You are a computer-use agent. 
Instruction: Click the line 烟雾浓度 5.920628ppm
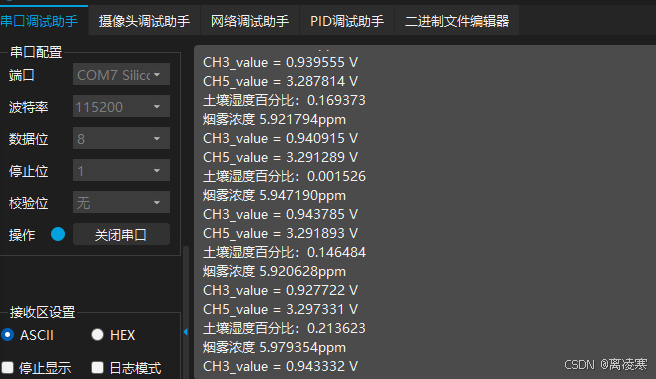pos(274,271)
